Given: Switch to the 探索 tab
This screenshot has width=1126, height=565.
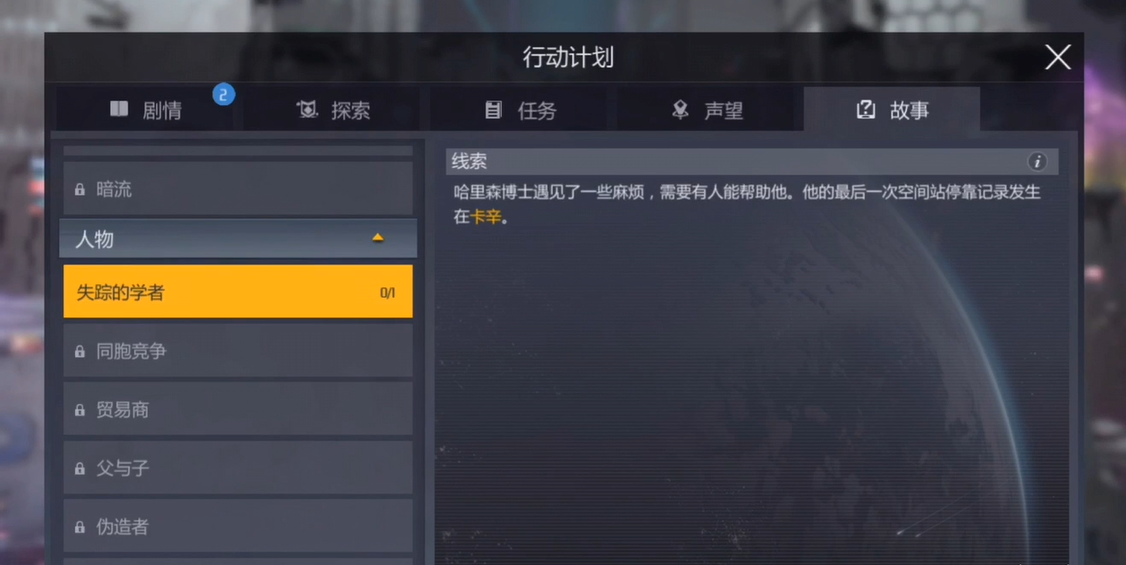Looking at the screenshot, I should click(332, 110).
